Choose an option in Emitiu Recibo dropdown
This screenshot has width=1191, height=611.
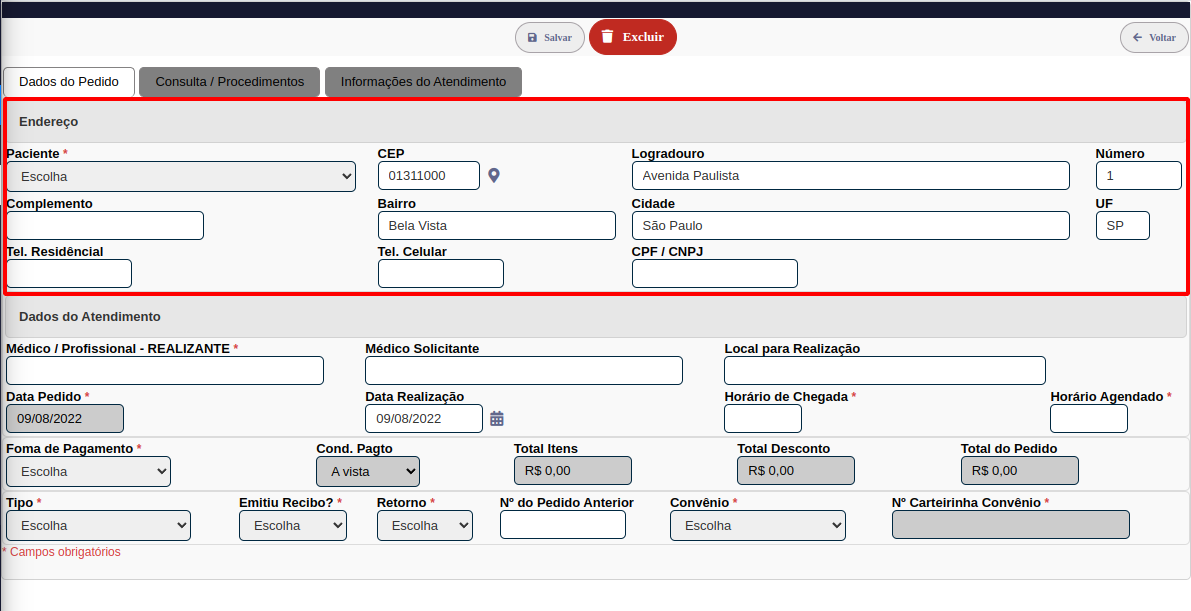click(x=292, y=525)
